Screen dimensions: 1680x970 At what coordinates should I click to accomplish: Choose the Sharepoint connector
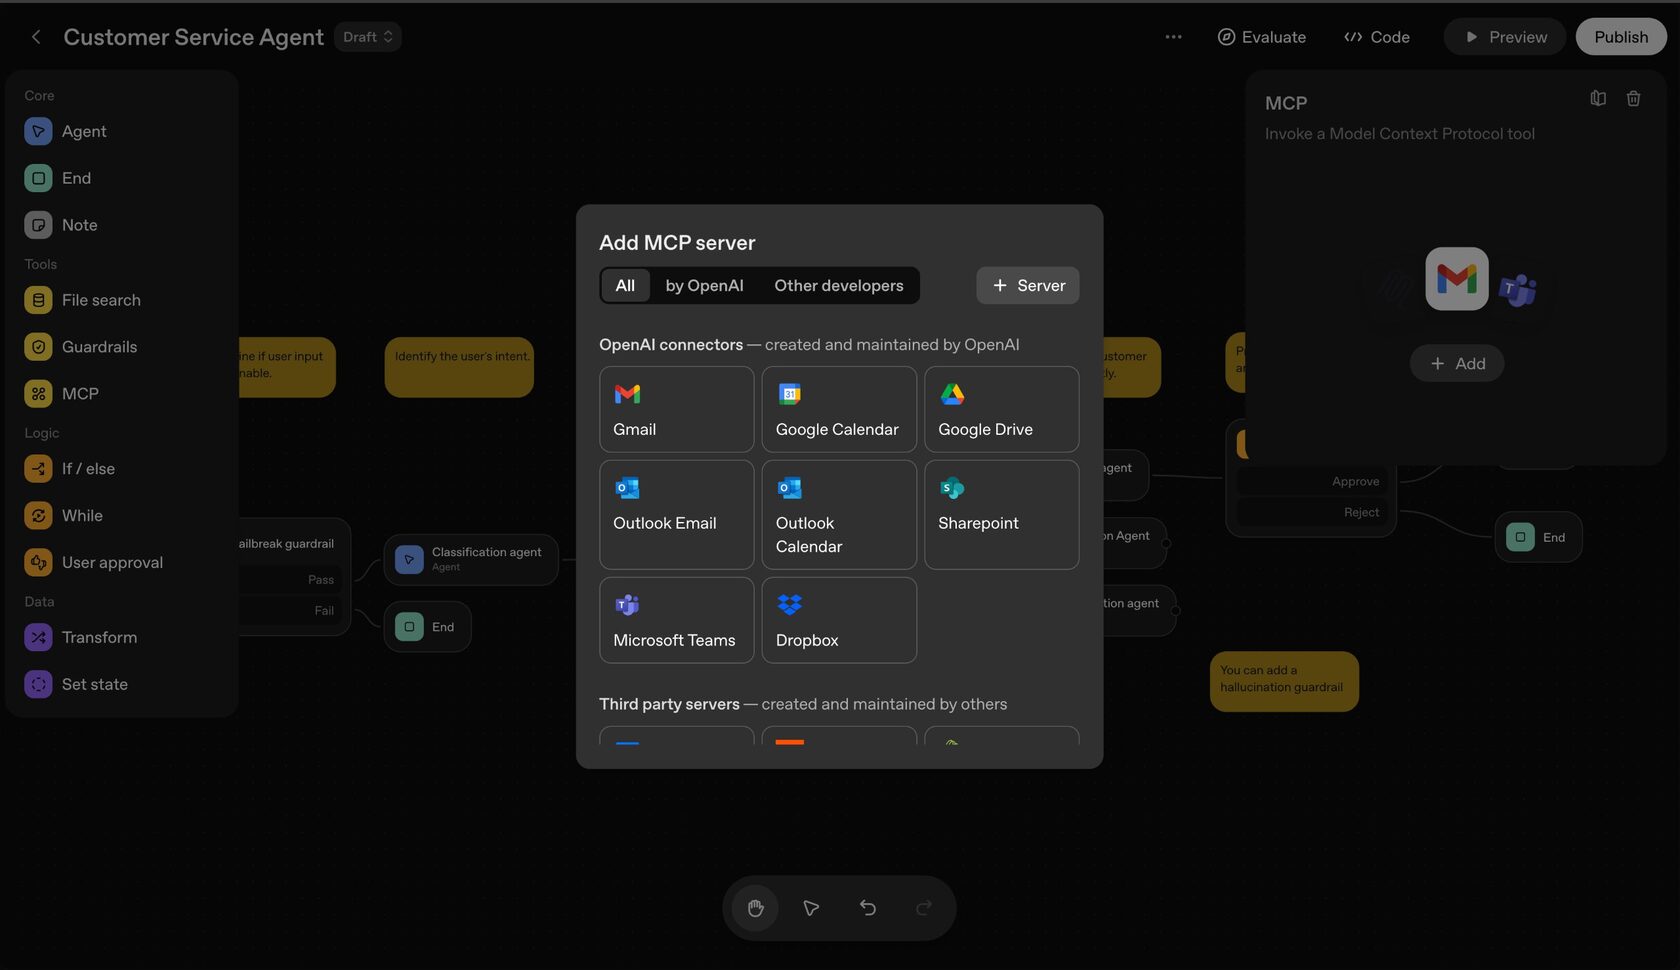coord(1001,515)
